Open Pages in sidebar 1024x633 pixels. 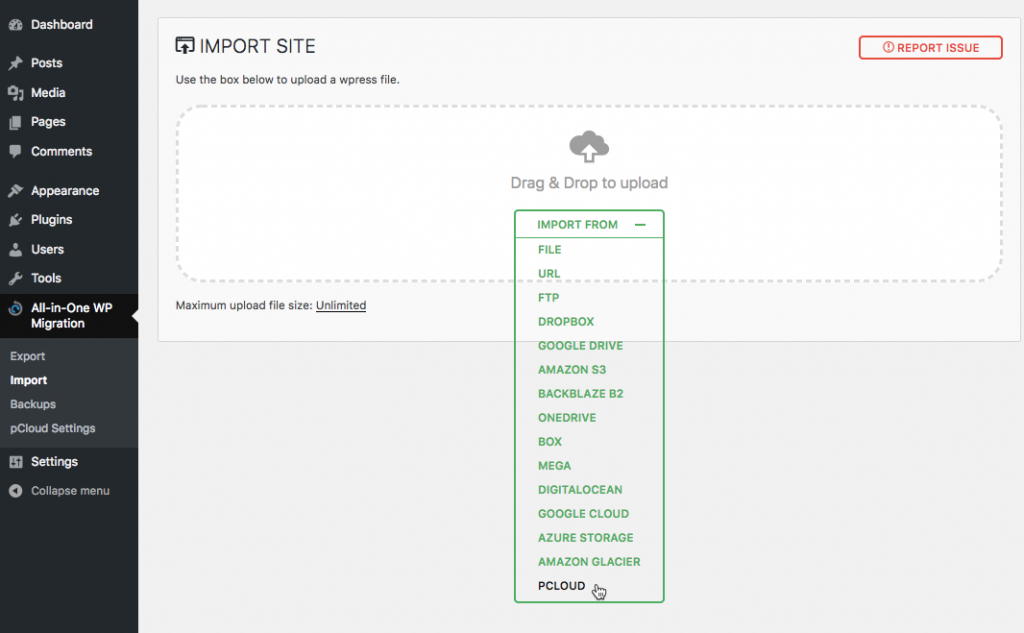[x=48, y=122]
